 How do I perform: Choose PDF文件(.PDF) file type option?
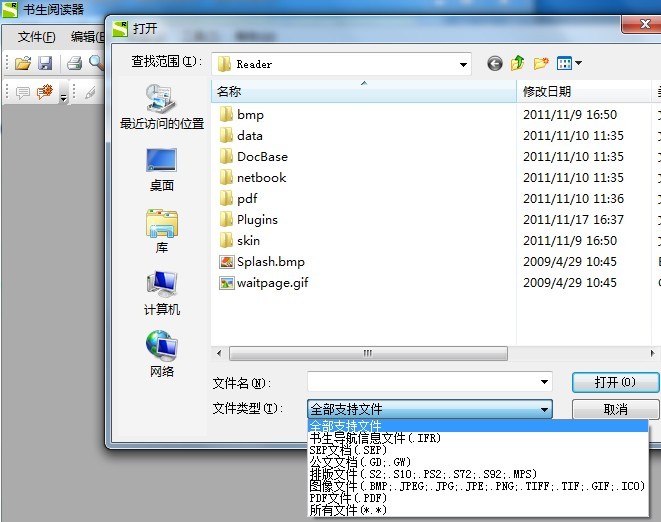348,498
